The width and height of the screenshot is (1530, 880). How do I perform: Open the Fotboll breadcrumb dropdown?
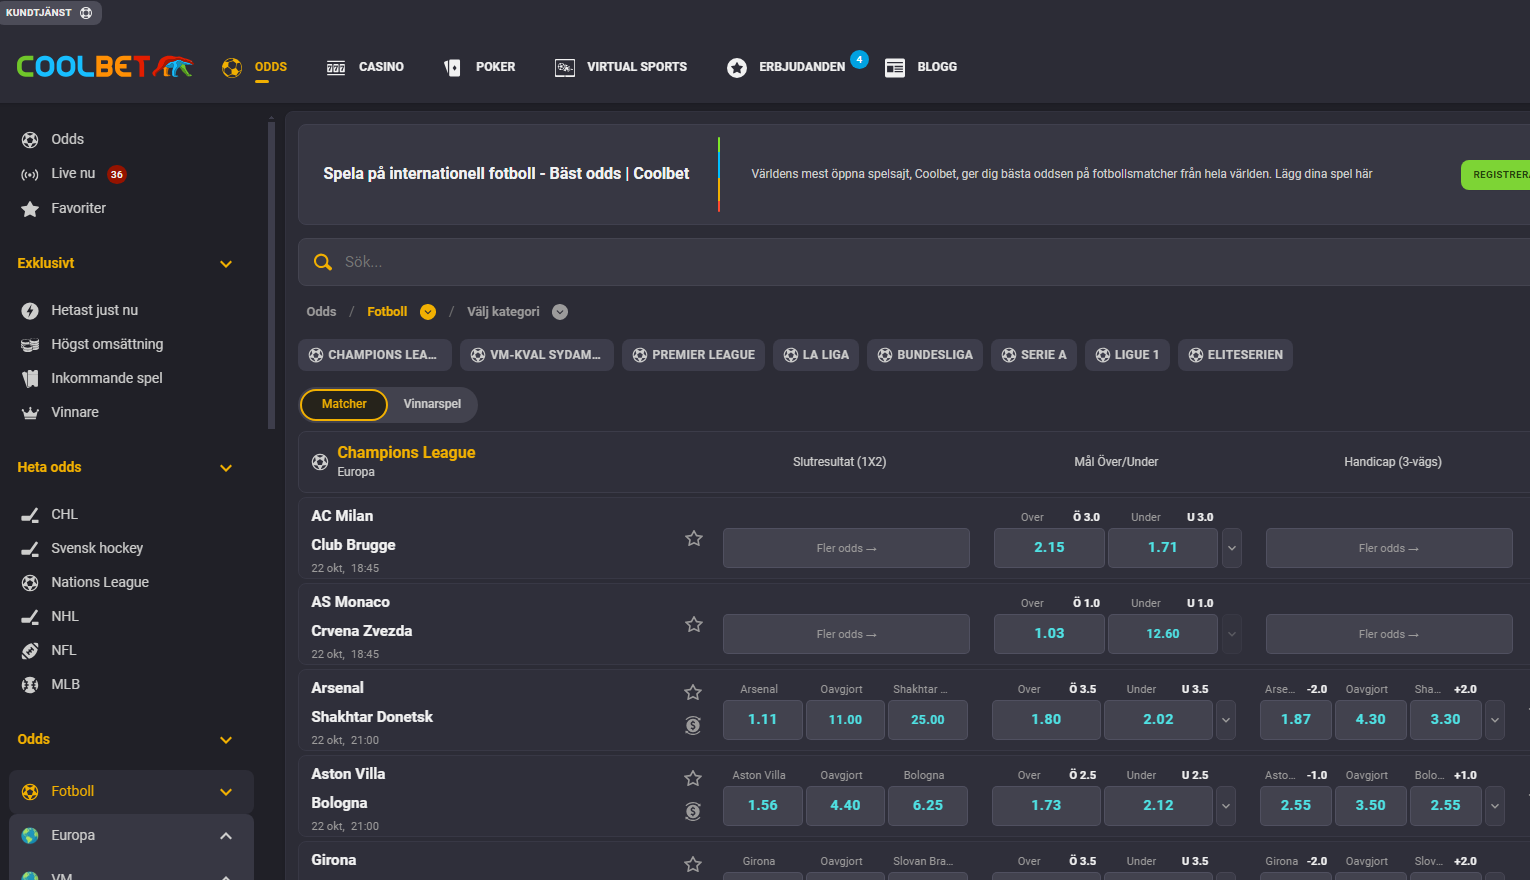(428, 312)
